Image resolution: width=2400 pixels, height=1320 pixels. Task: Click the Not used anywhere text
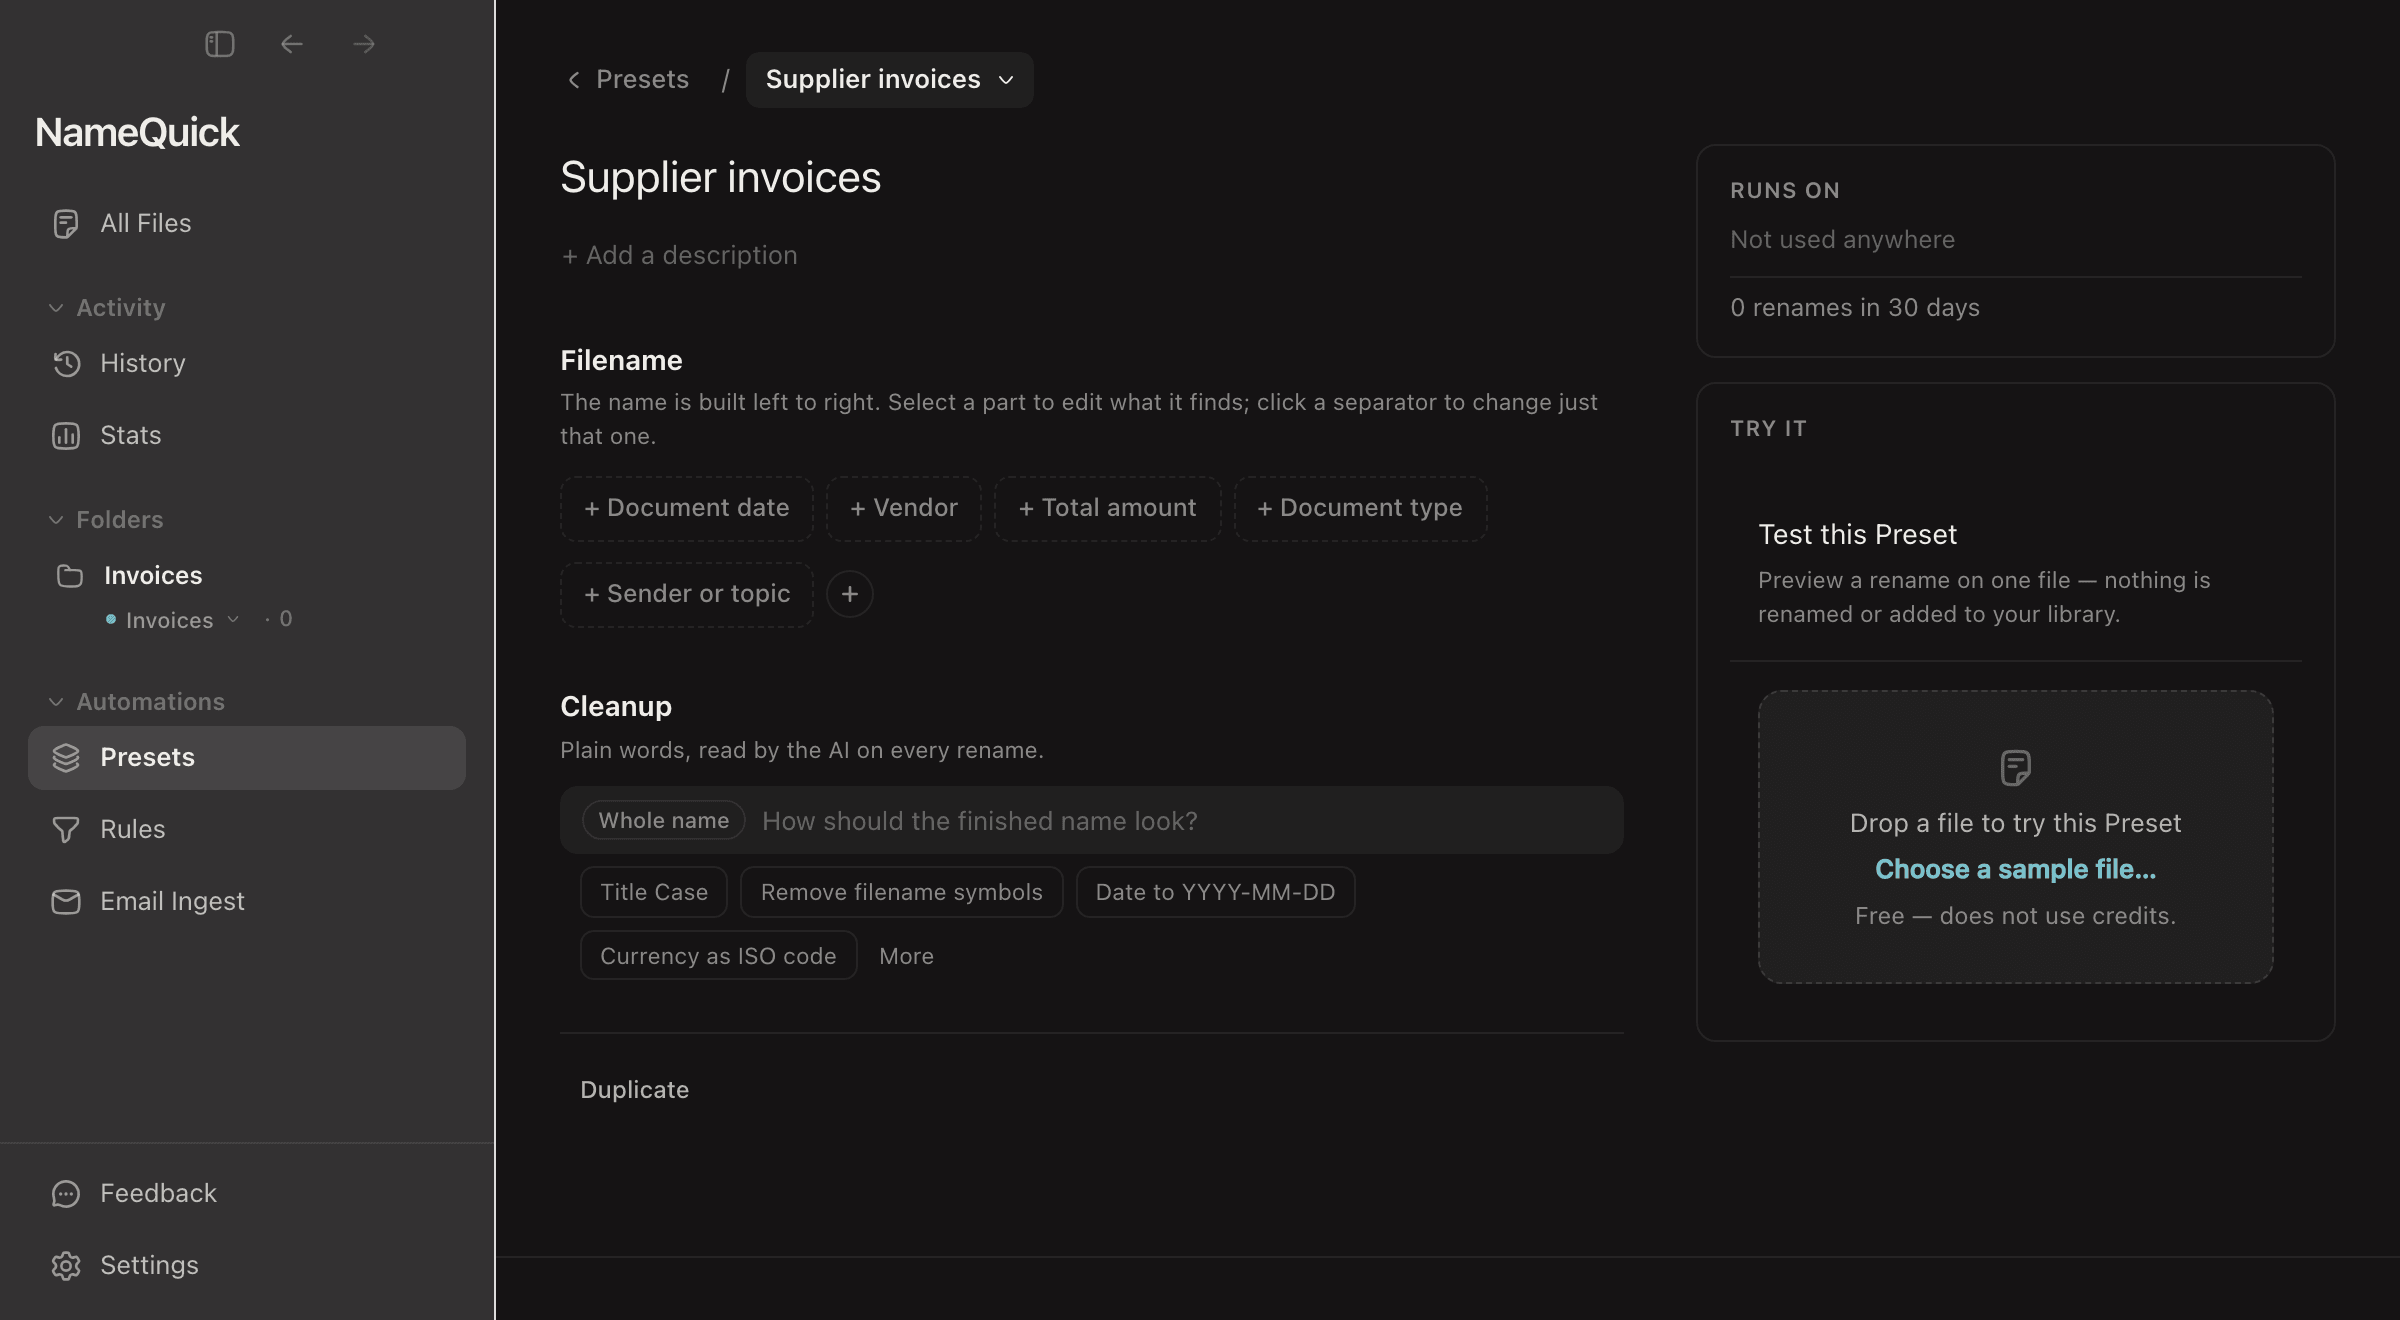coord(1842,239)
